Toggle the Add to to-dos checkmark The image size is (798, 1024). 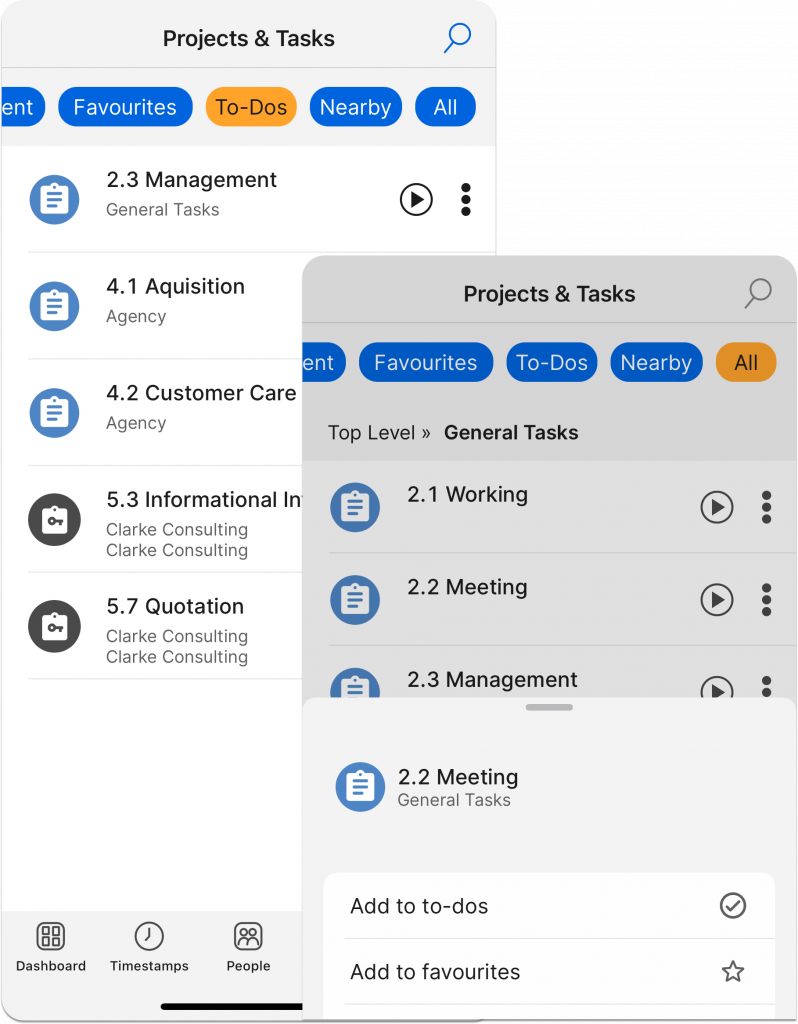[733, 906]
